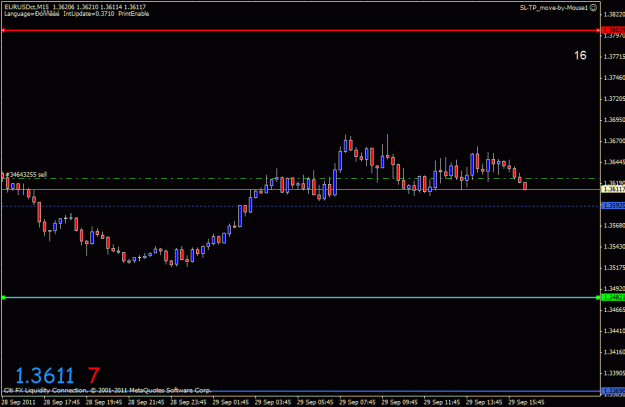Click the 1.37205 price scale label
625x407 pixels.
click(x=614, y=98)
